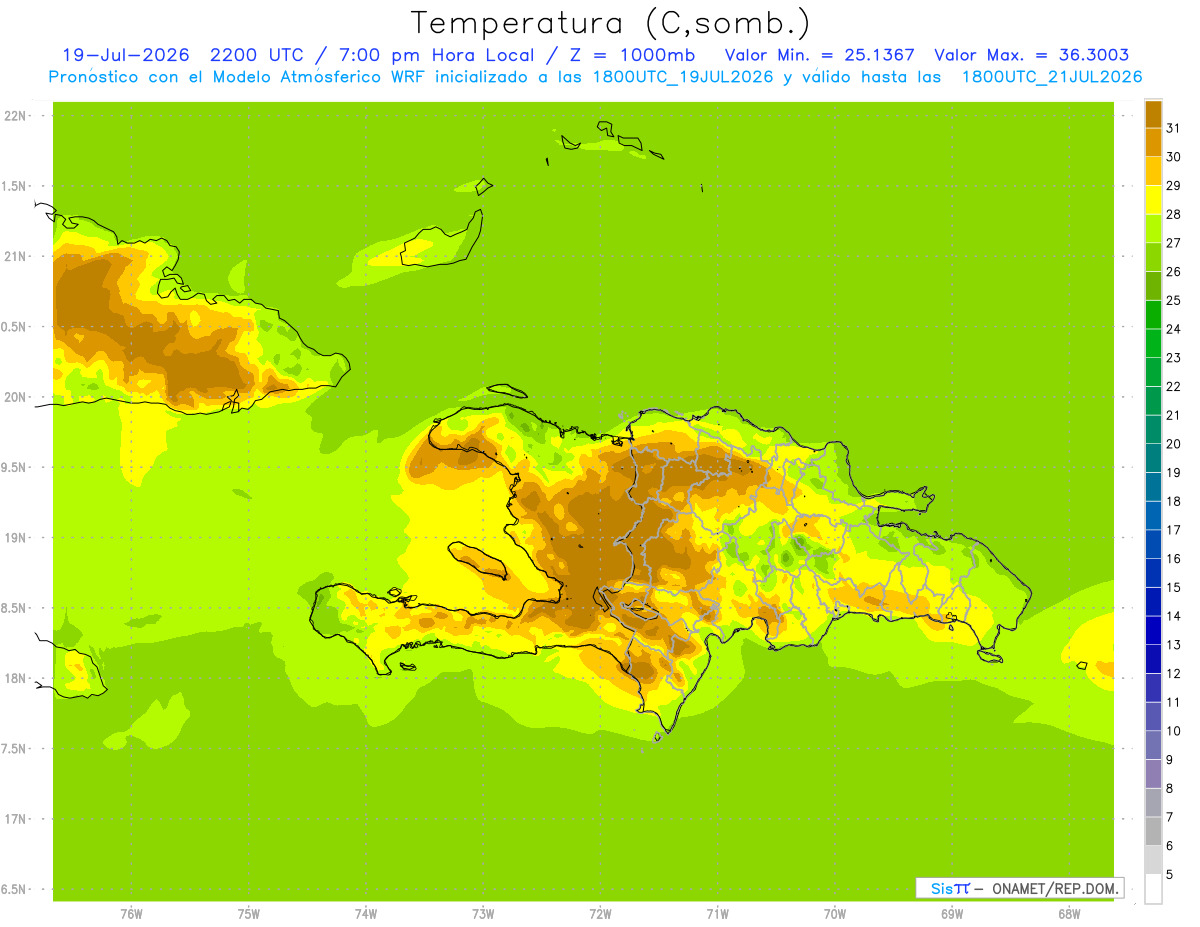
Task: Select the '22N' latitude label
Action: pos(14,116)
